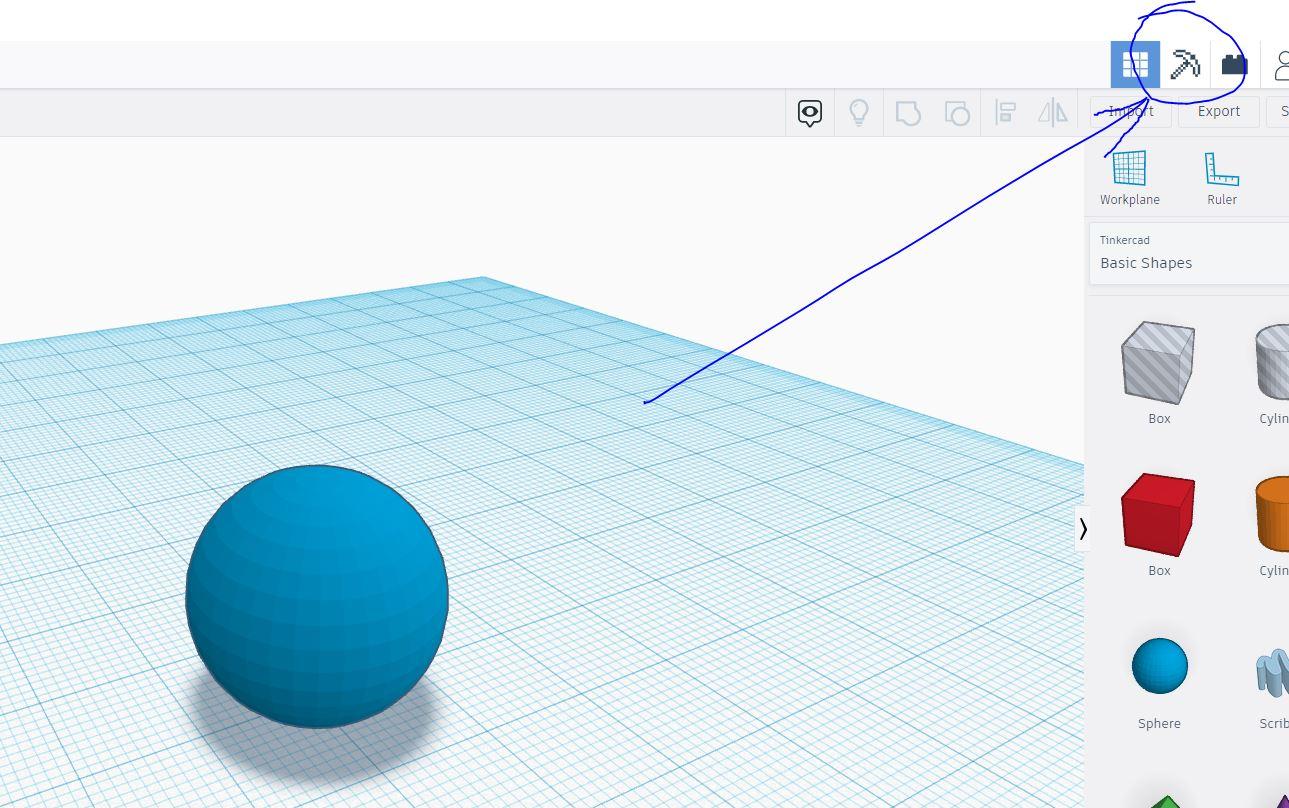Image resolution: width=1289 pixels, height=808 pixels.
Task: Collapse the shapes side panel
Action: pos(1084,528)
